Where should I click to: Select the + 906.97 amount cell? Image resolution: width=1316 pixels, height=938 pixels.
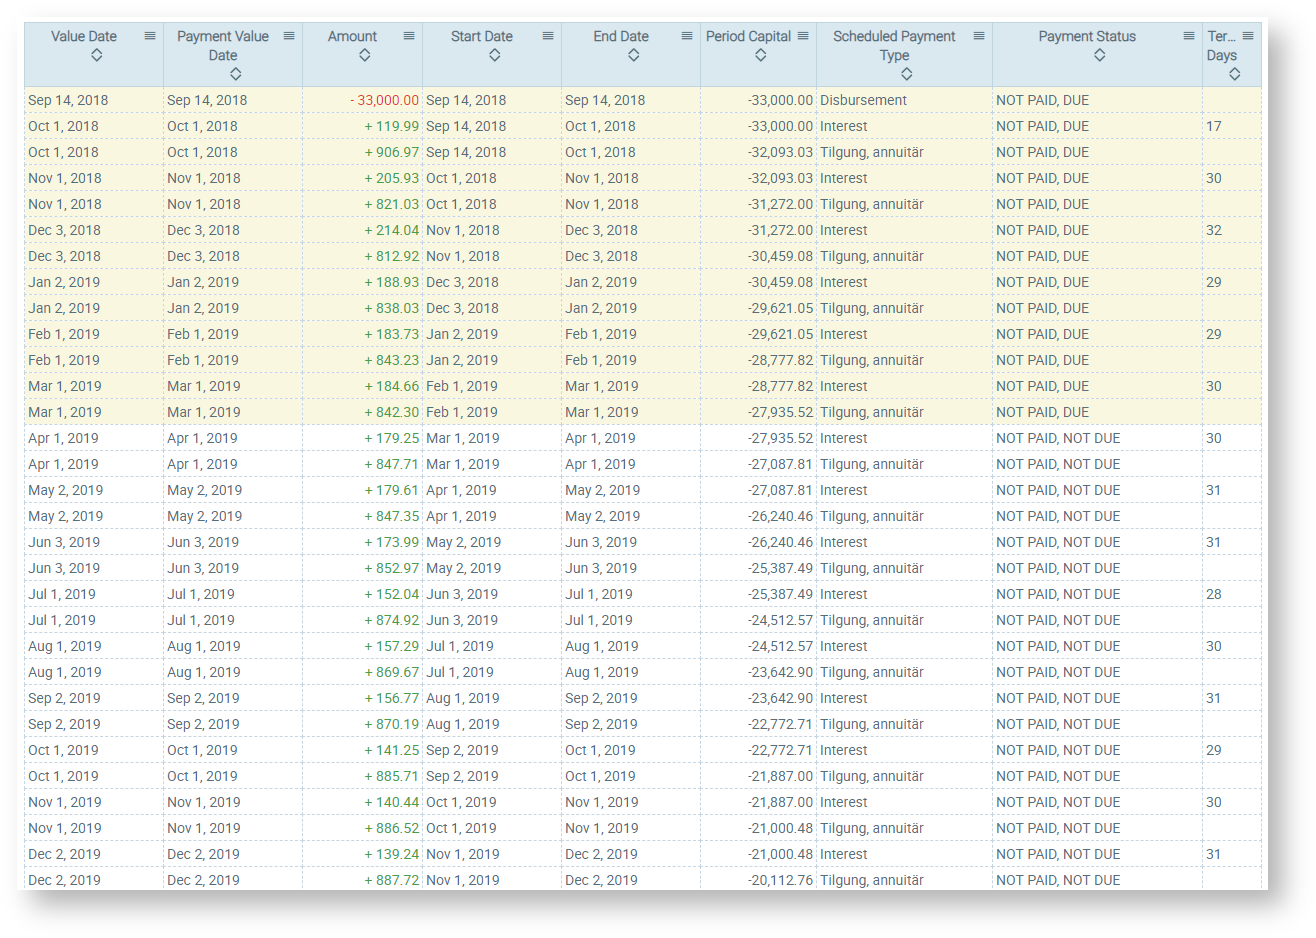coord(391,152)
